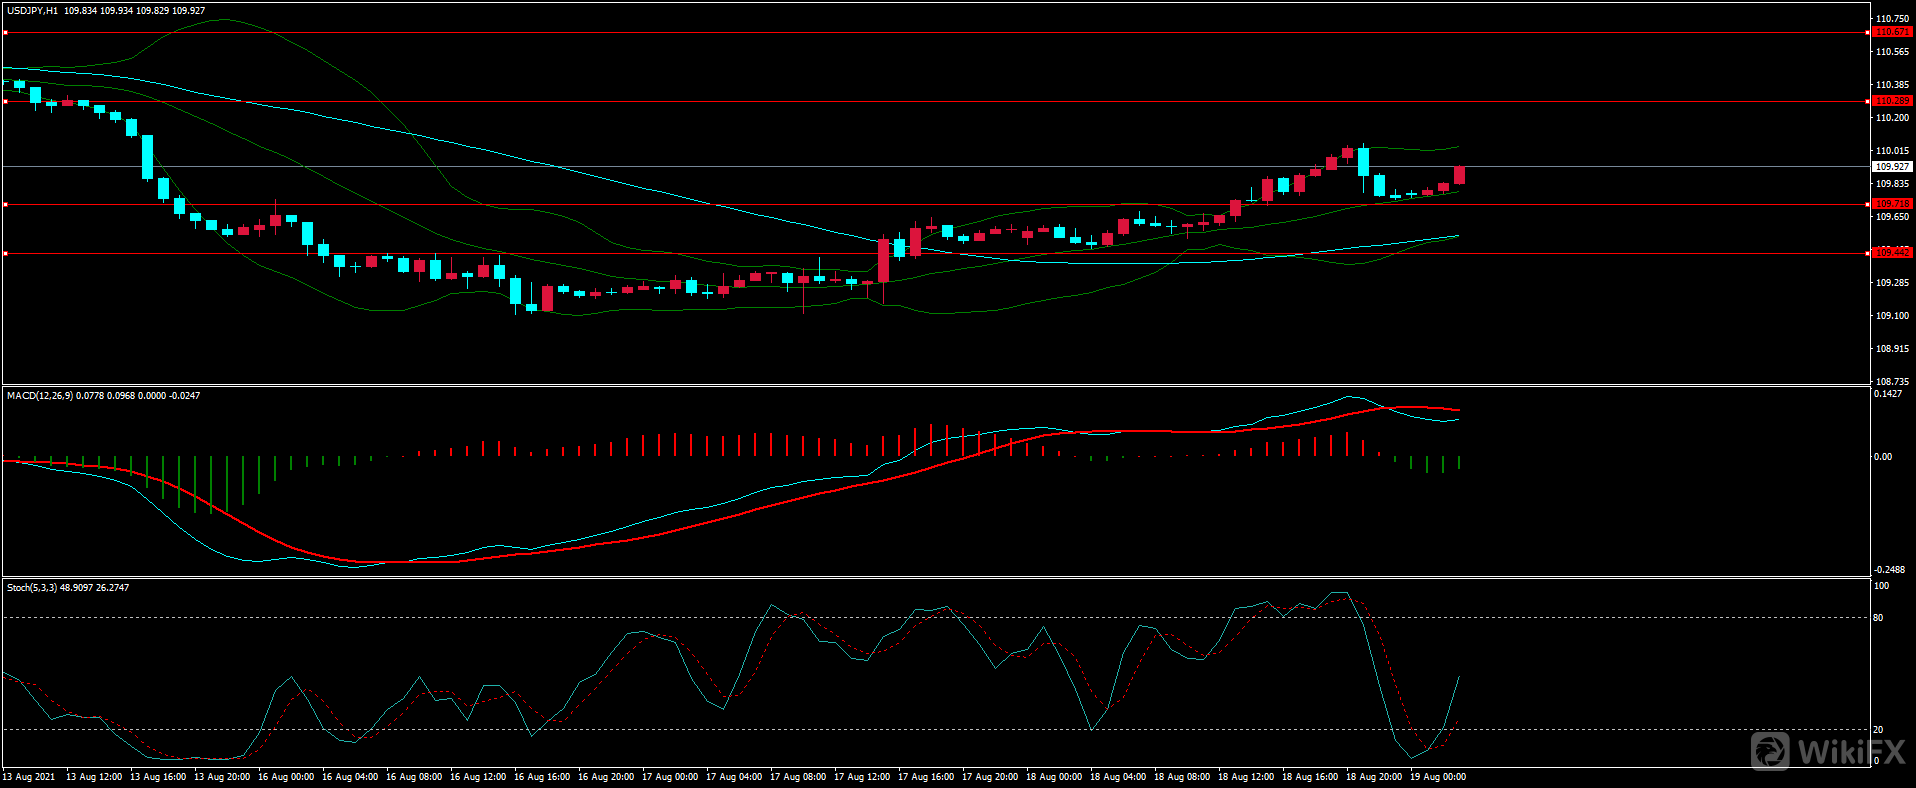The image size is (1916, 788).
Task: Click the MACD 0.00 scale label
Action: click(1882, 457)
